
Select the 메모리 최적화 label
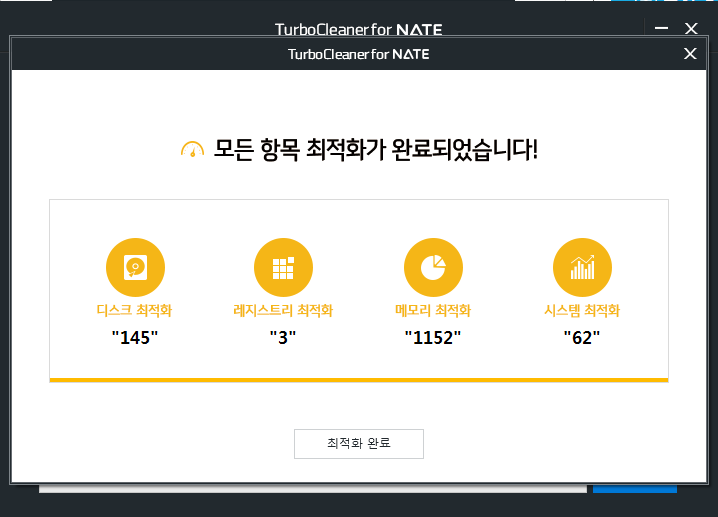coord(433,310)
